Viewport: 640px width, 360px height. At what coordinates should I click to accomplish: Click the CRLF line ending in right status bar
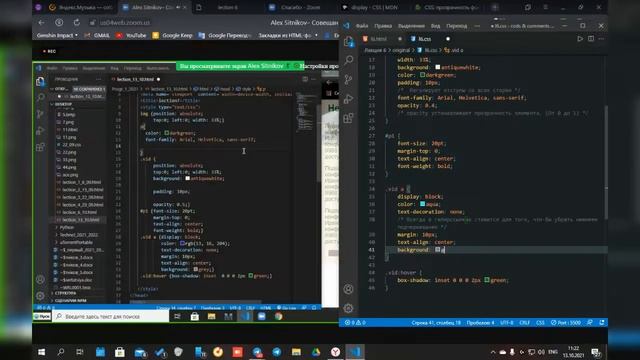pyautogui.click(x=524, y=322)
